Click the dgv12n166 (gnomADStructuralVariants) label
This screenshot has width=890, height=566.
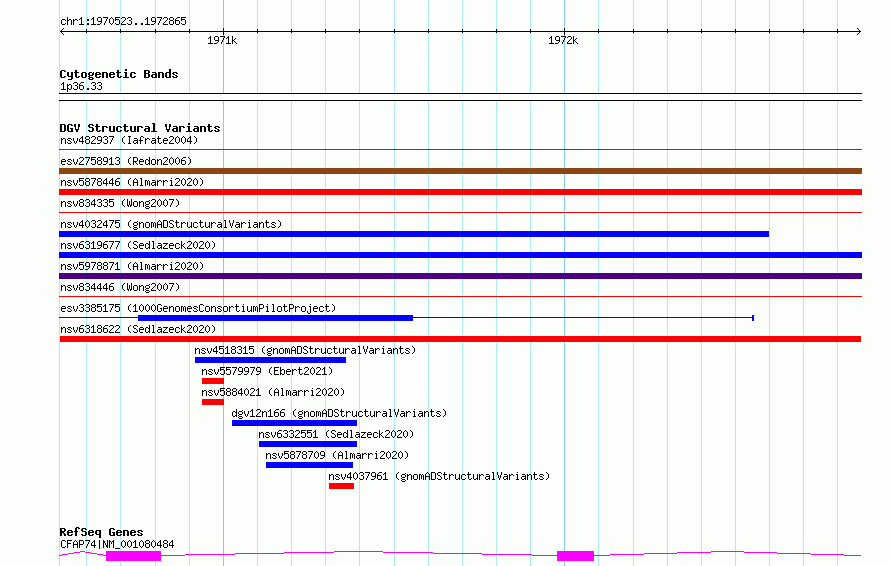click(339, 413)
